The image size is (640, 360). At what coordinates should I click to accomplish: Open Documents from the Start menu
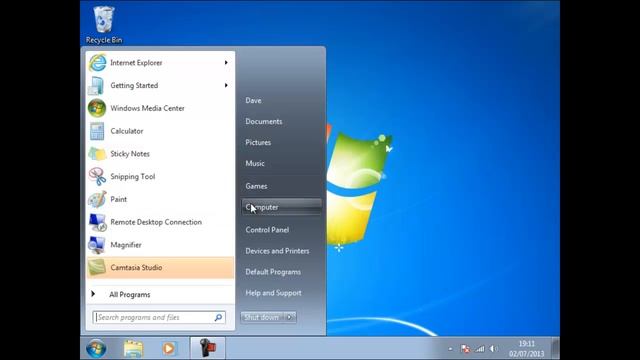tap(264, 122)
